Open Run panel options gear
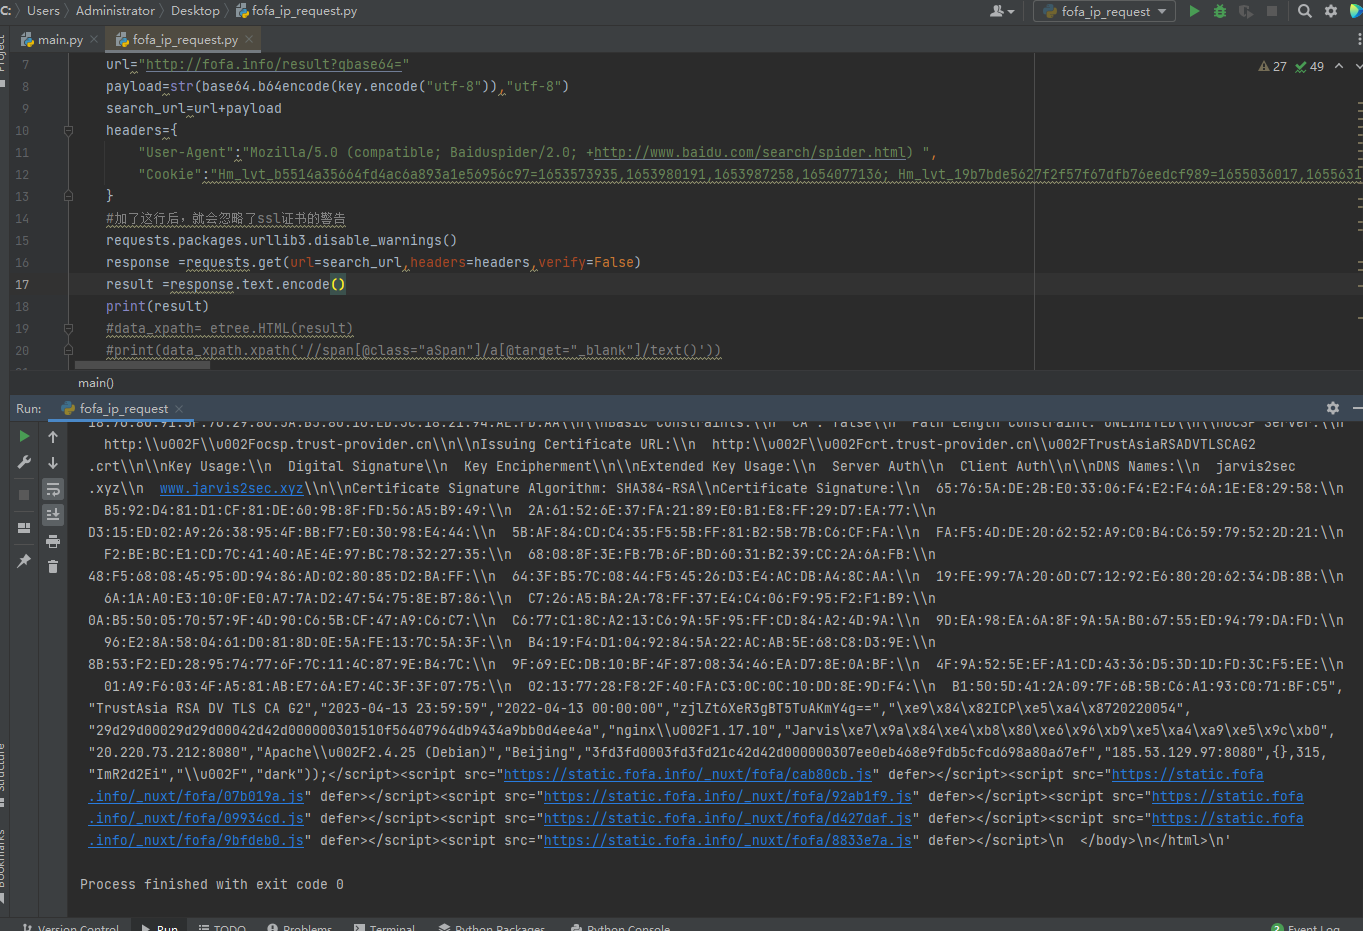The height and width of the screenshot is (931, 1363). [1333, 408]
